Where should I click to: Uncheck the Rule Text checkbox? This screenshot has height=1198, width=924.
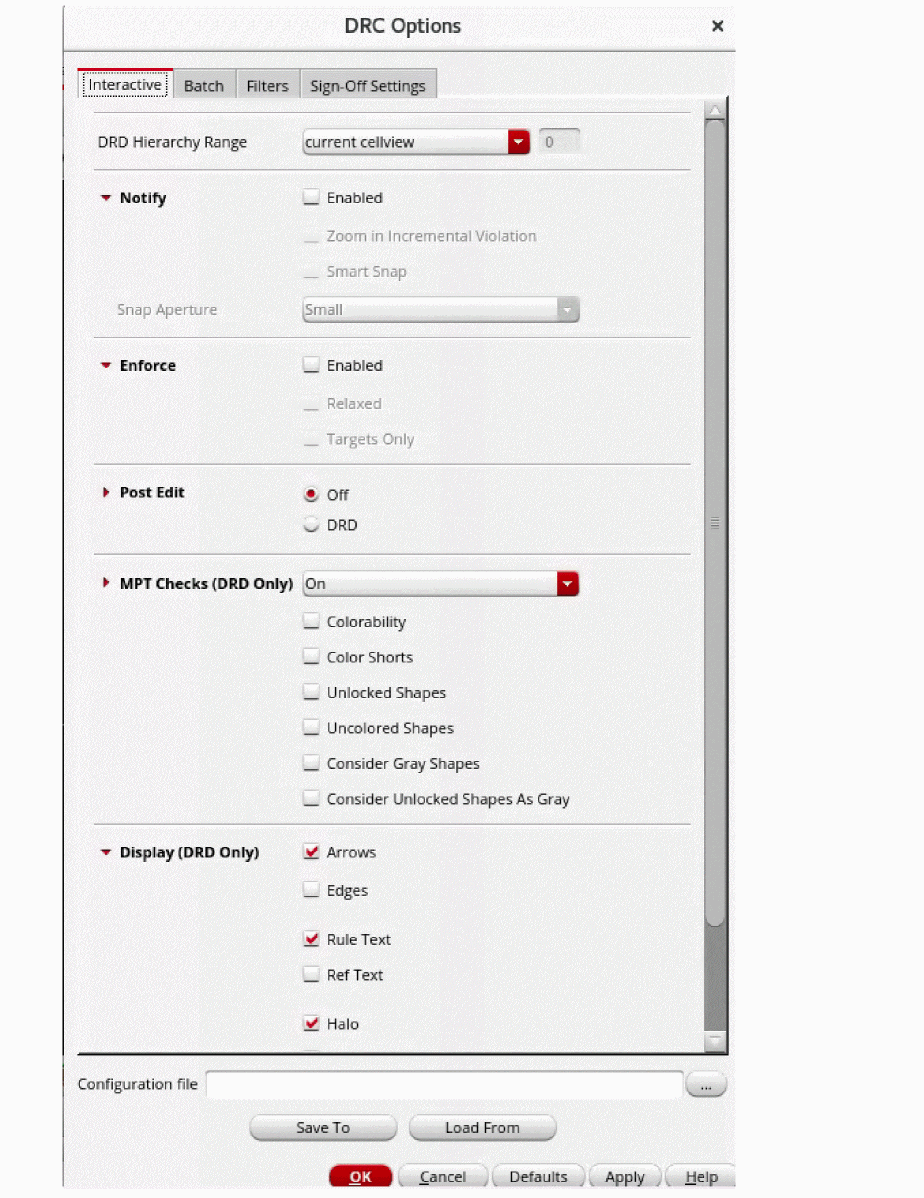pos(311,939)
